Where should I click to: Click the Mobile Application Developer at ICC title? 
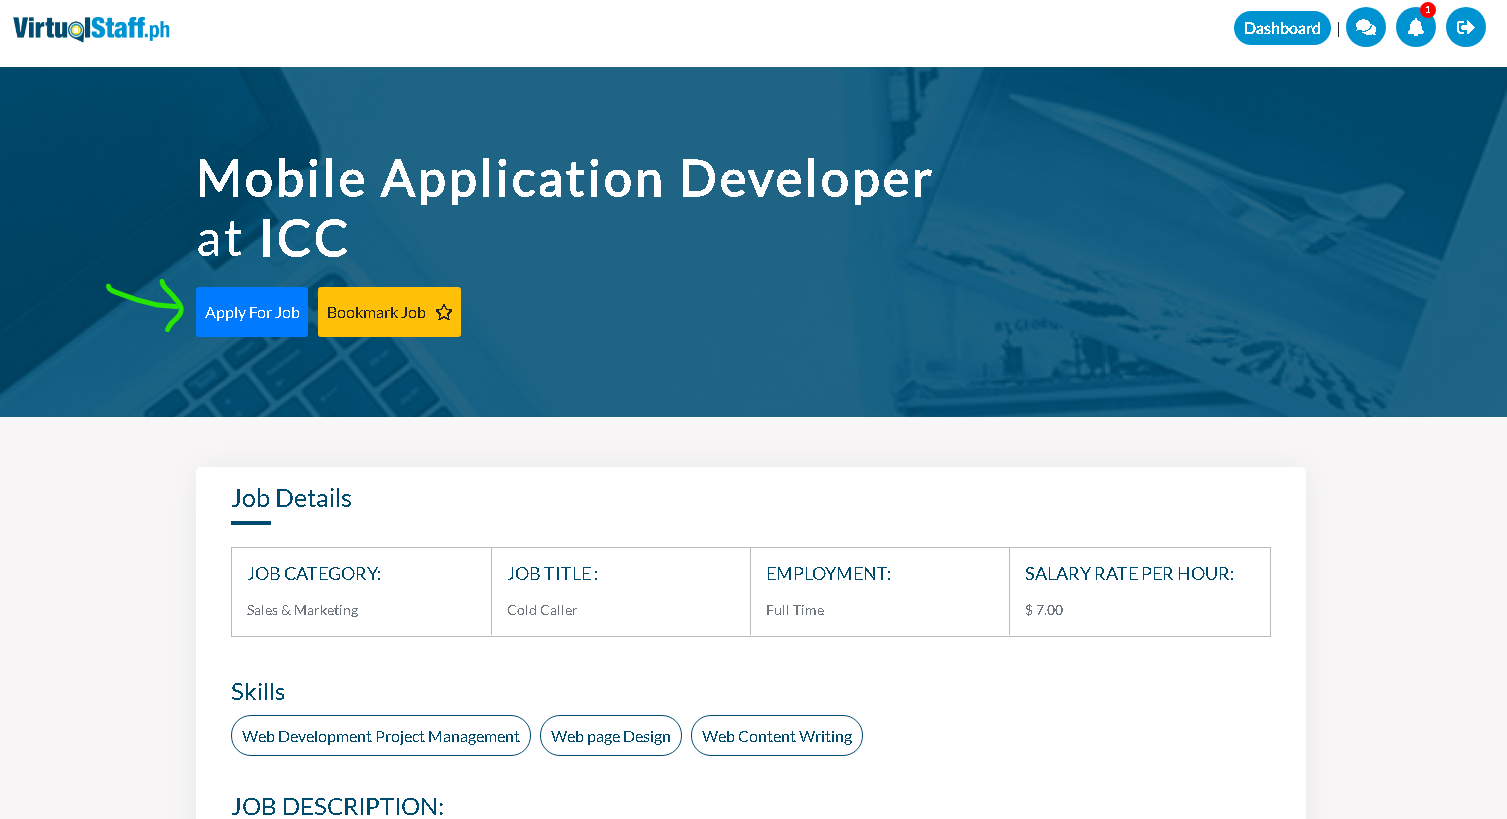tap(564, 208)
